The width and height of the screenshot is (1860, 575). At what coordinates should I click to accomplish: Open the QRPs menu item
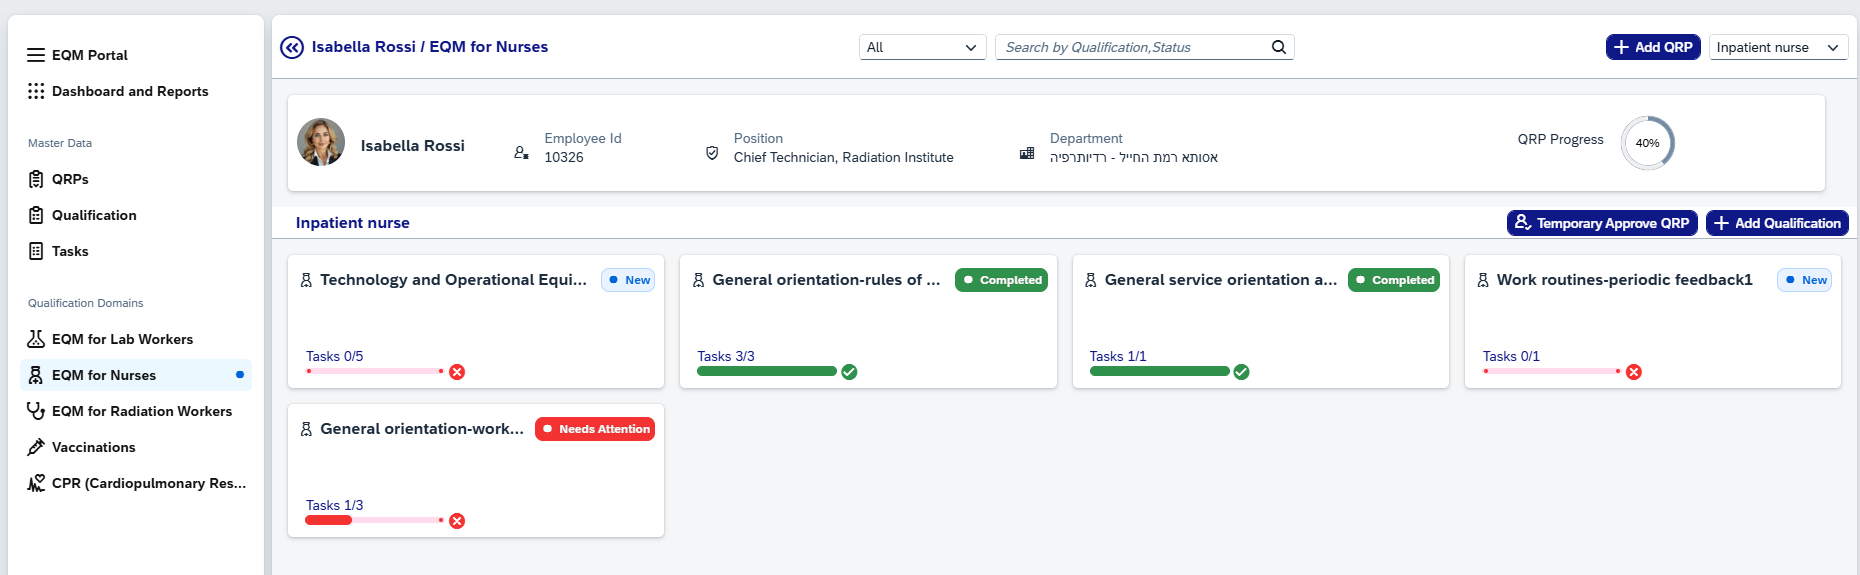click(x=70, y=179)
